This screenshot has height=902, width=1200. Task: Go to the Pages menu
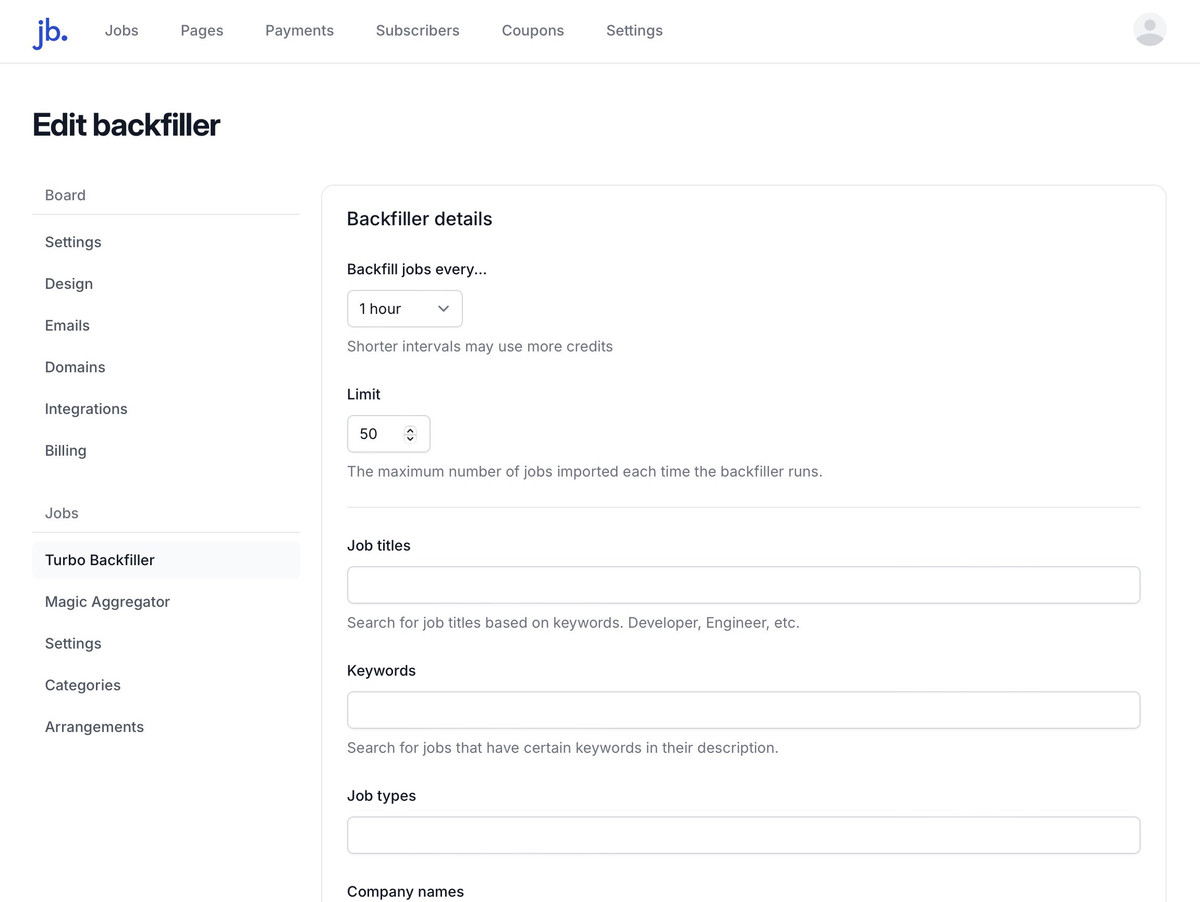click(202, 31)
